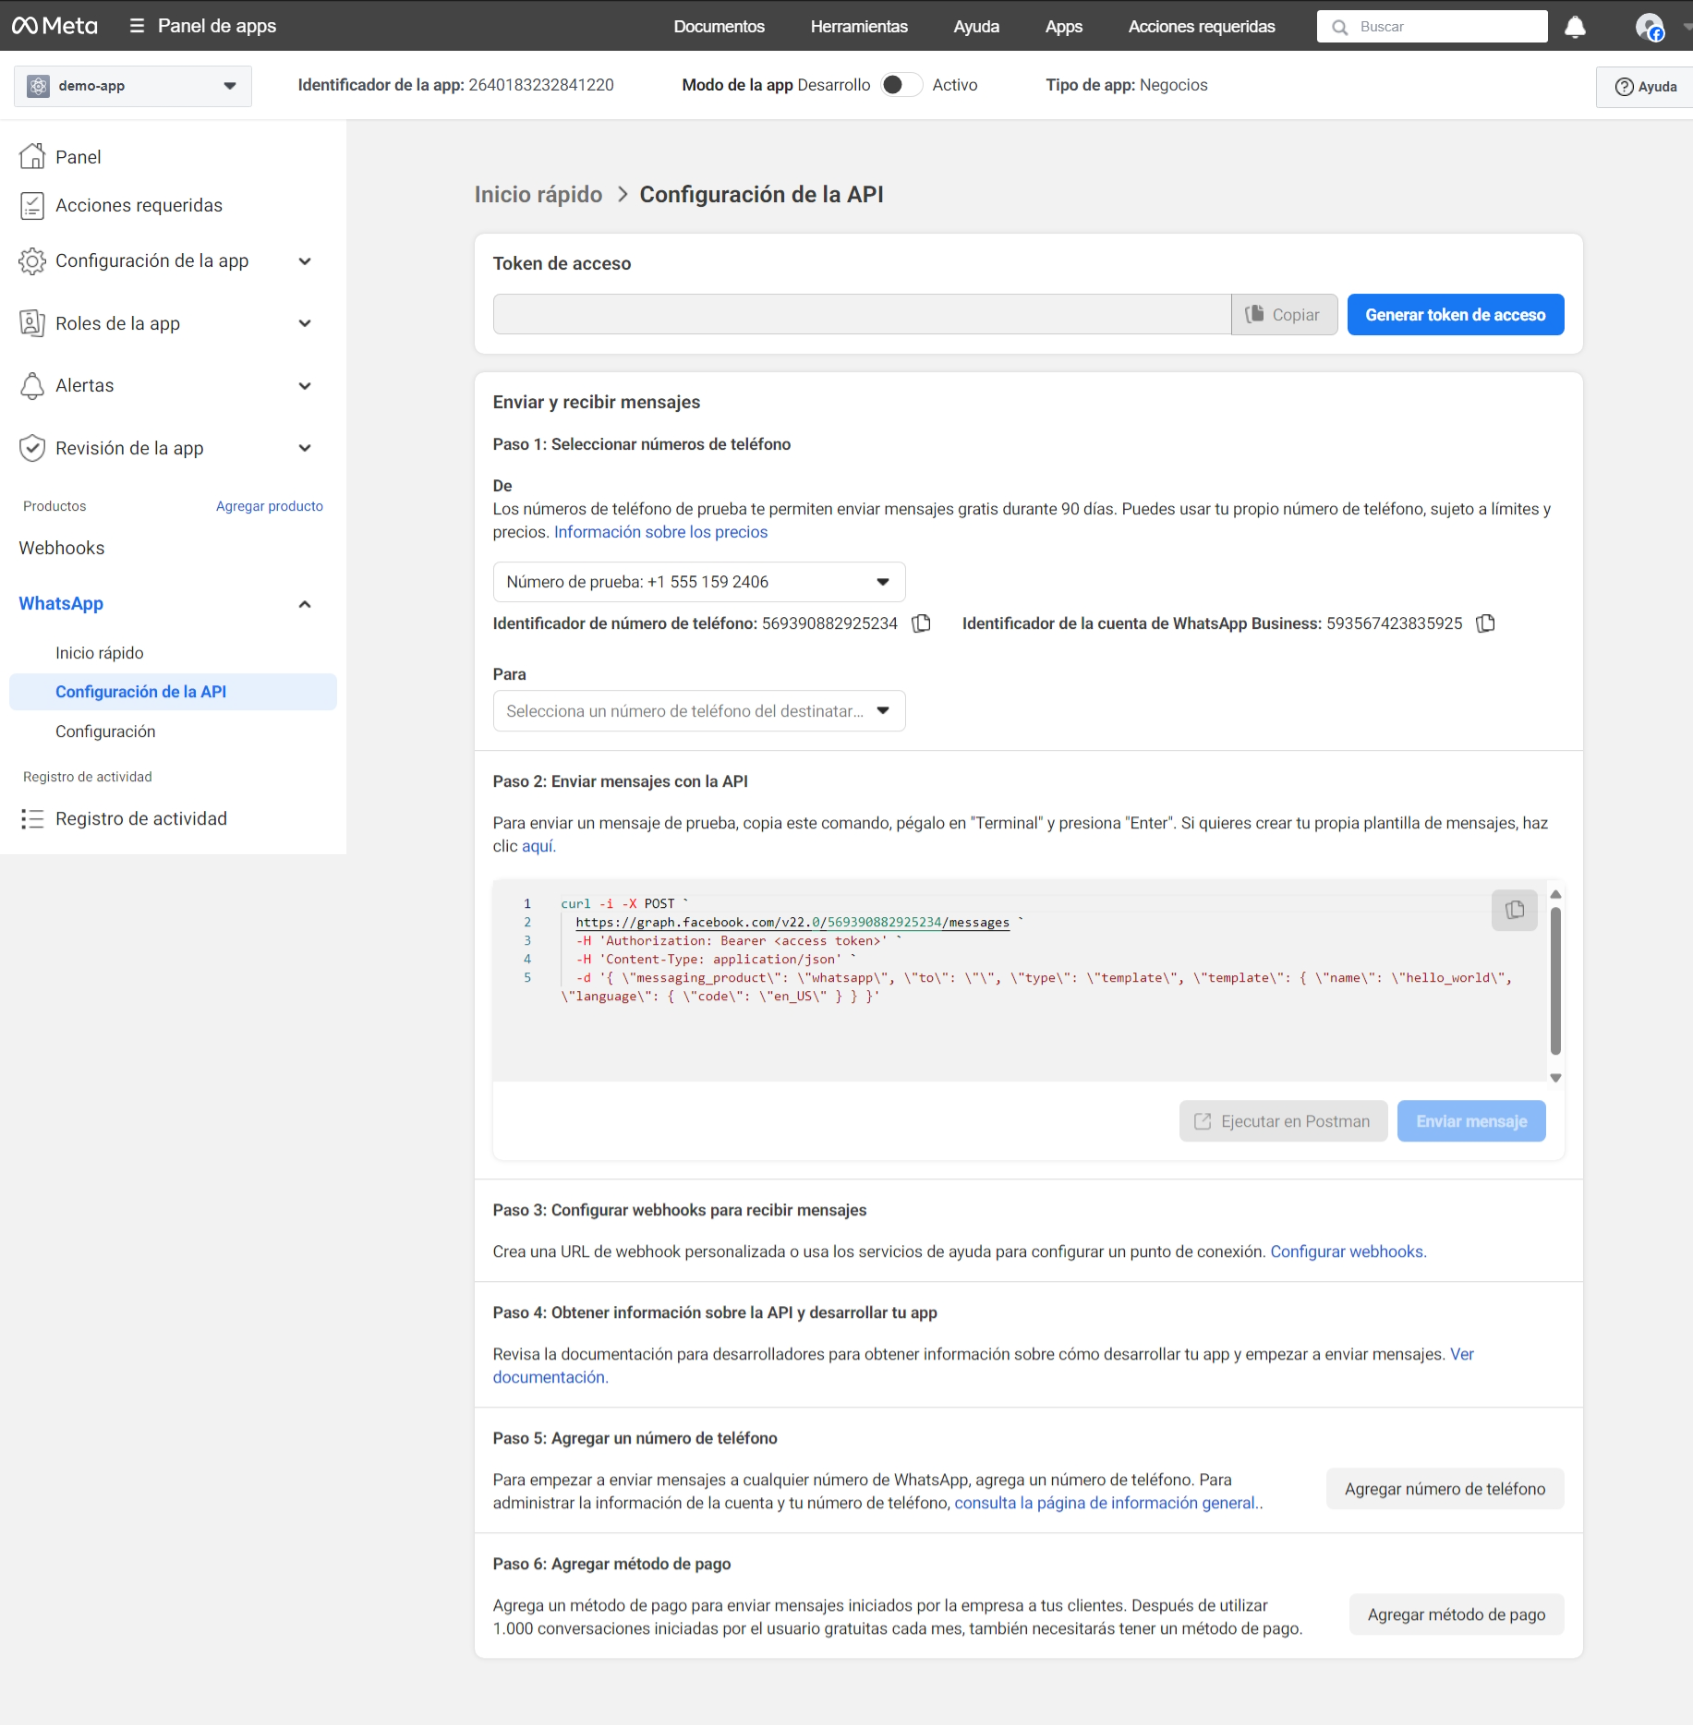Image resolution: width=1693 pixels, height=1725 pixels.
Task: Expand Configuración de la app section
Action: click(305, 261)
